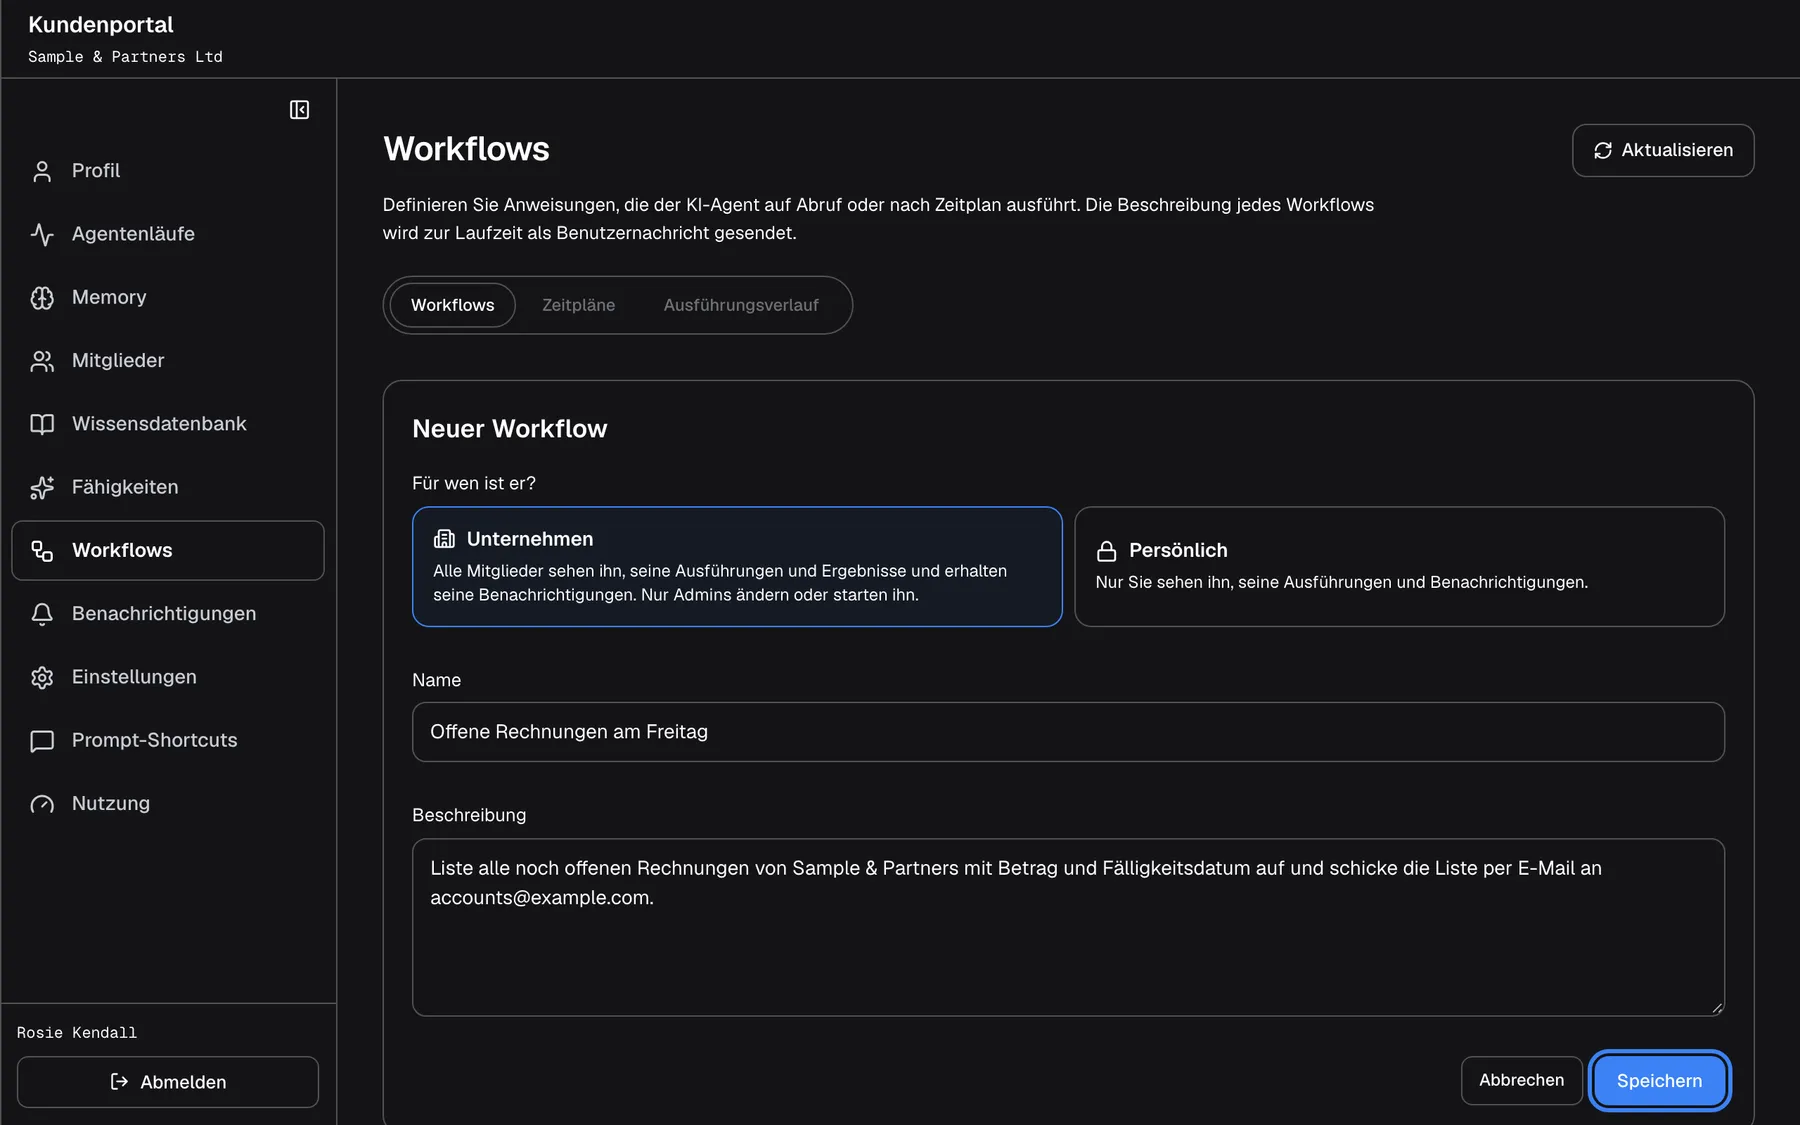
Task: Open the Ausführungsverlauf tab
Action: (741, 305)
